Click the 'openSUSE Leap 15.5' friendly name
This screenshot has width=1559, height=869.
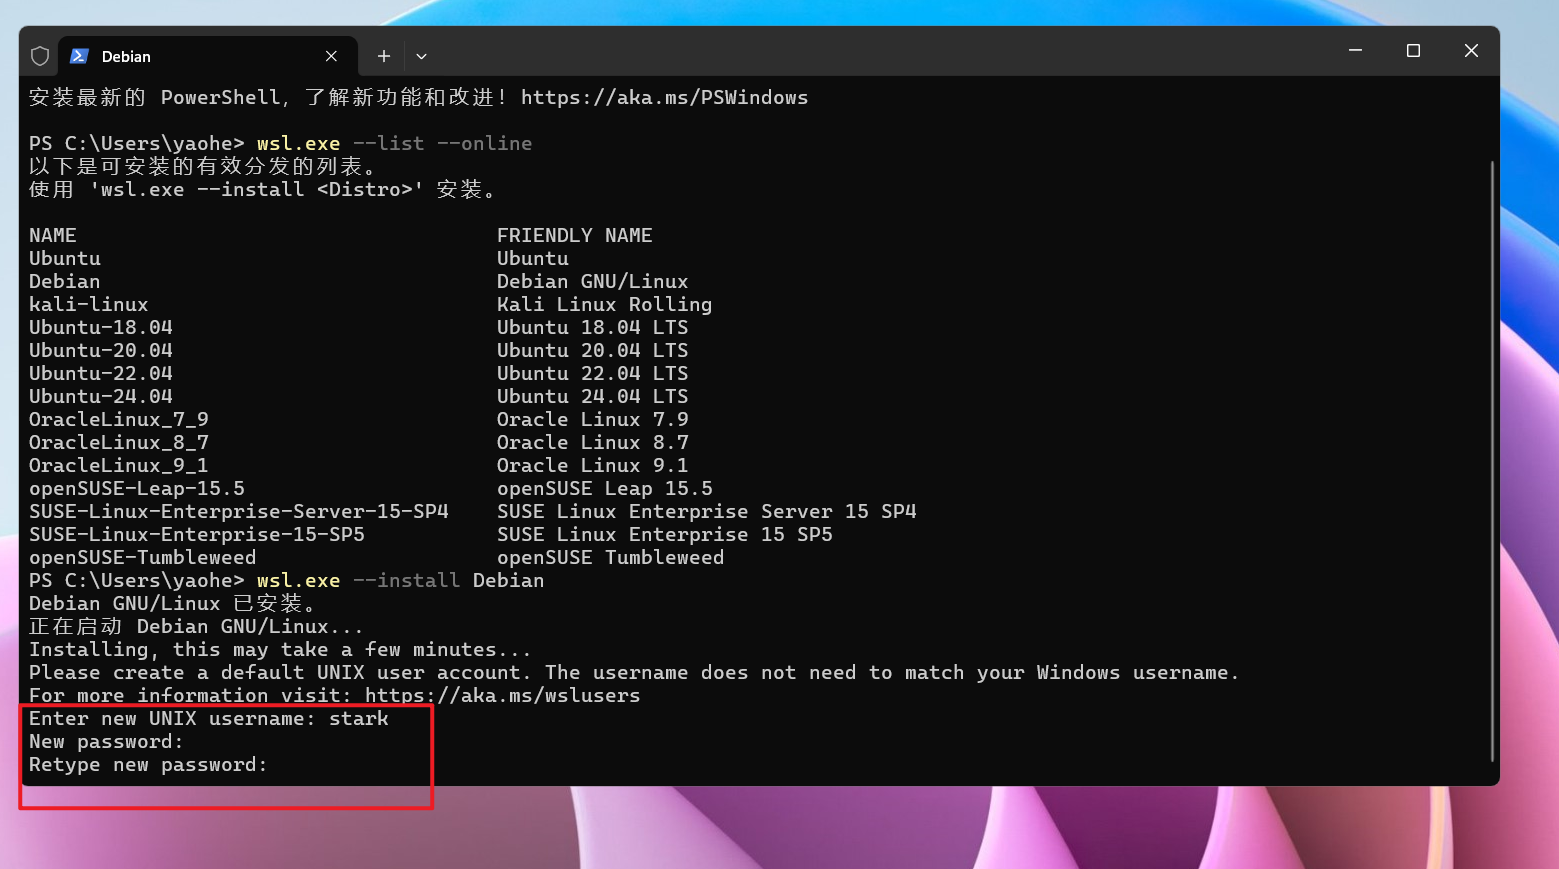click(x=604, y=488)
